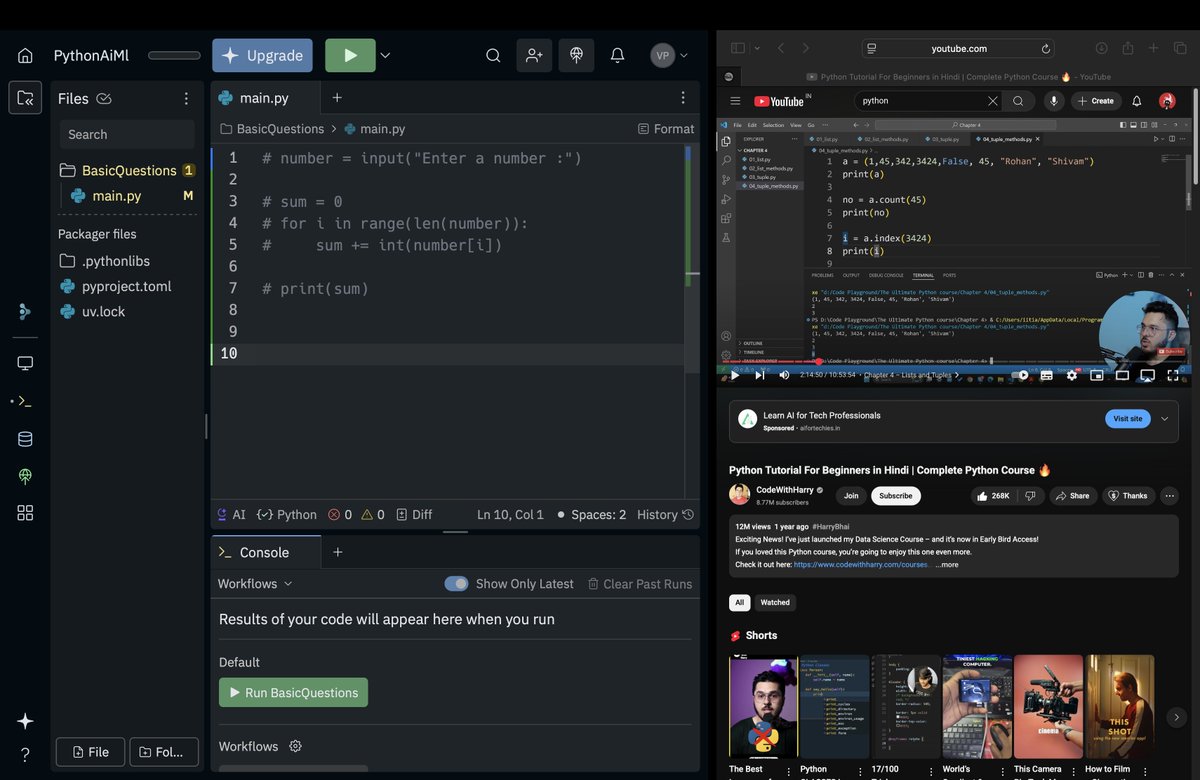The width and height of the screenshot is (1200, 780).
Task: Open the Python language selector in status bar
Action: tap(287, 515)
